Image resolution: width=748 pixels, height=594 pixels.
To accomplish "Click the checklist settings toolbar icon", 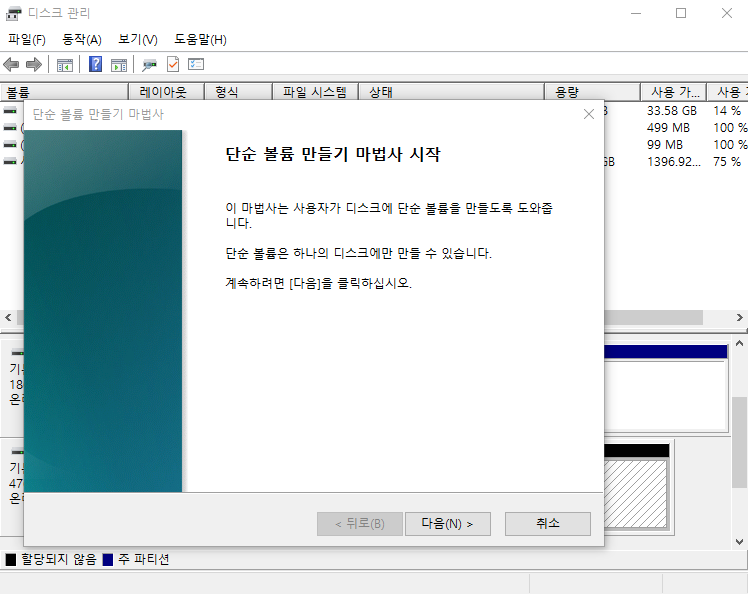I will pos(196,64).
